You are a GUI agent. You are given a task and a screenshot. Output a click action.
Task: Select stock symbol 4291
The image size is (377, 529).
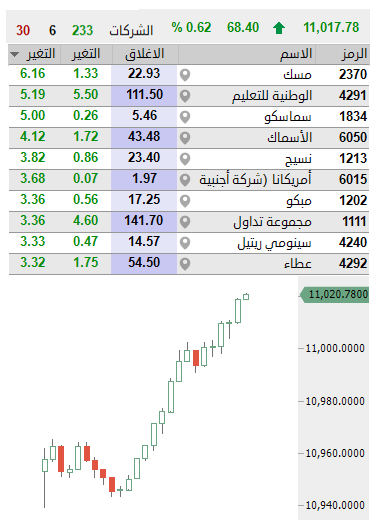click(353, 95)
